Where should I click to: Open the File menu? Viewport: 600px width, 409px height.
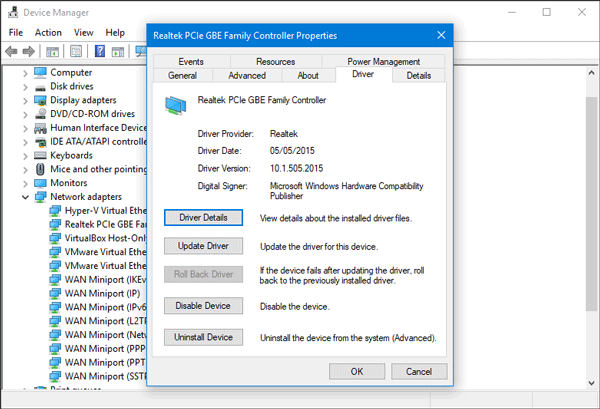pyautogui.click(x=16, y=33)
